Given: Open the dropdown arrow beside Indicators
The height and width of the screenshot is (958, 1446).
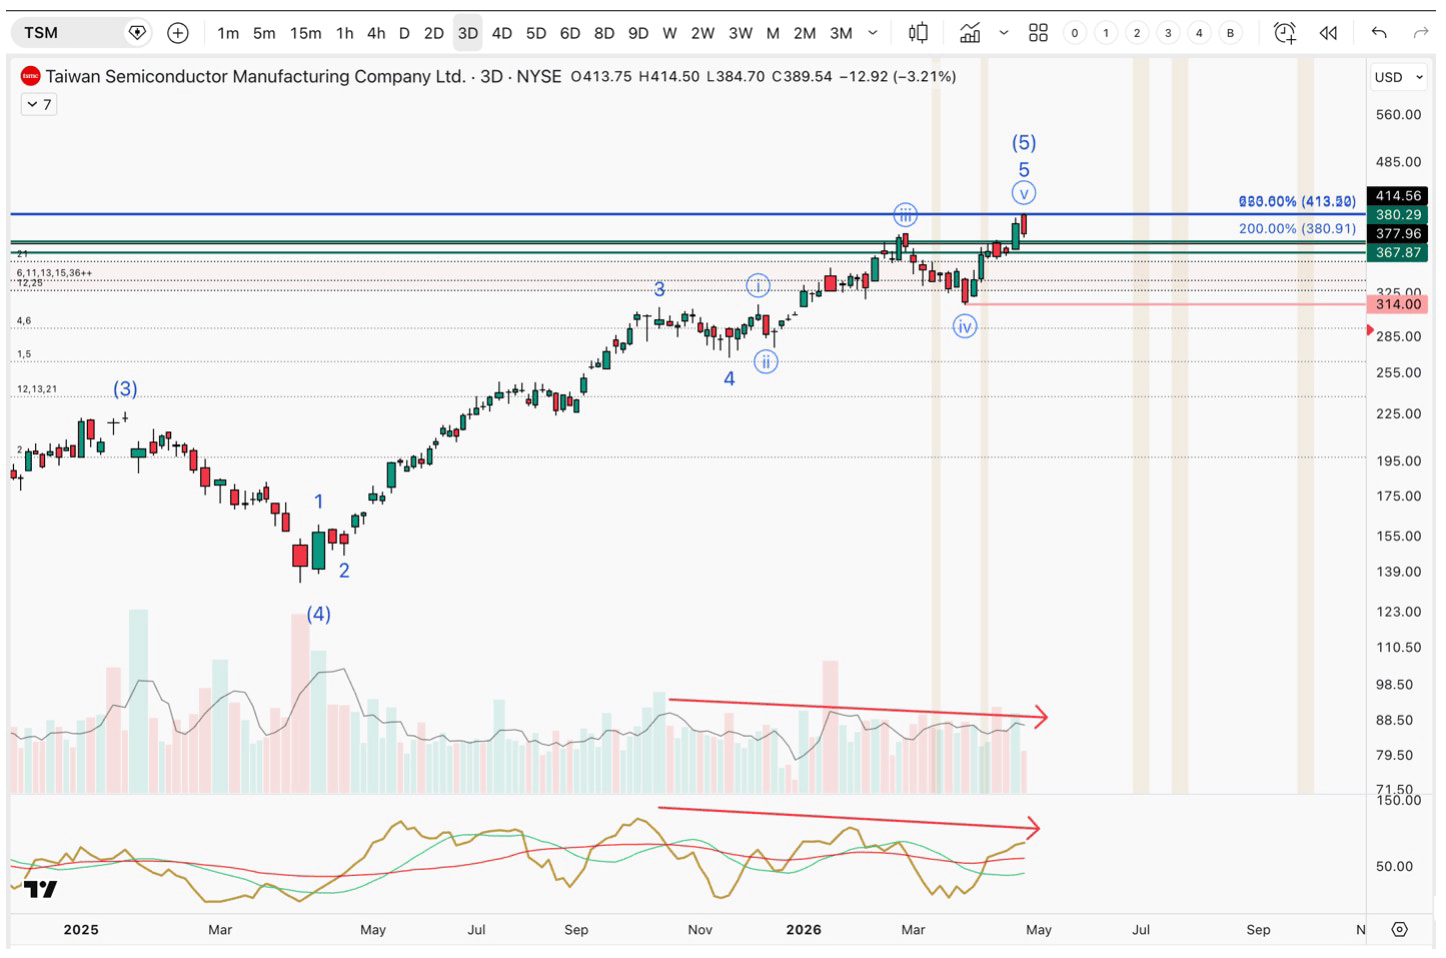Looking at the screenshot, I should click(1004, 33).
